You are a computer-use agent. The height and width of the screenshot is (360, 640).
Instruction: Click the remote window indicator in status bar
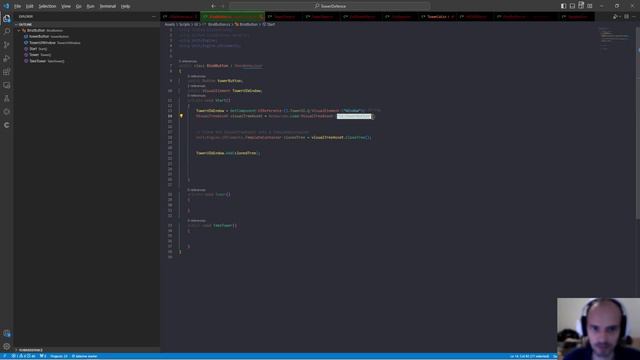(x=4, y=356)
